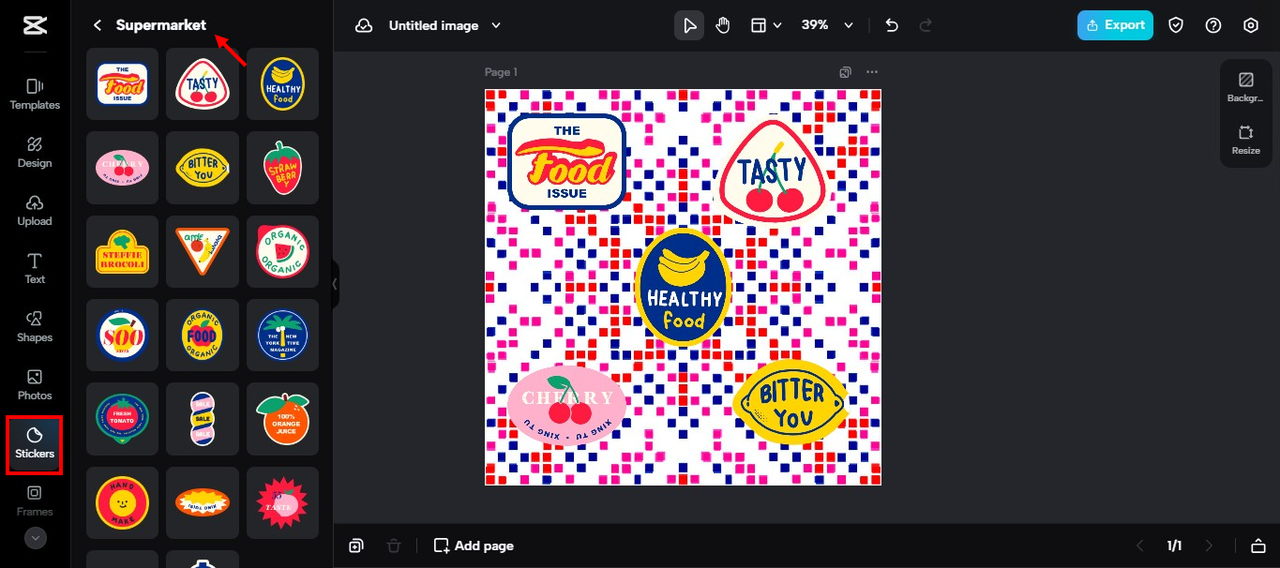
Task: Click the delete page trash icon
Action: coord(394,546)
